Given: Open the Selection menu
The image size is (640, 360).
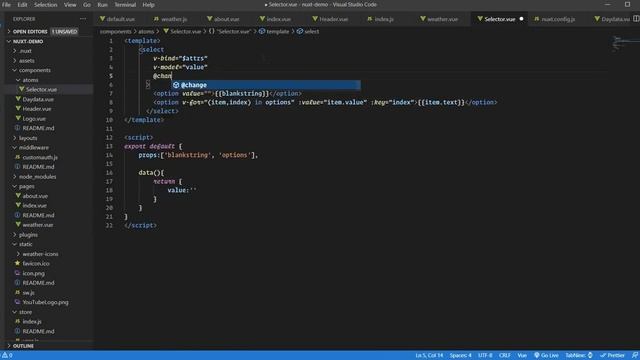Looking at the screenshot, I should pyautogui.click(x=45, y=4).
